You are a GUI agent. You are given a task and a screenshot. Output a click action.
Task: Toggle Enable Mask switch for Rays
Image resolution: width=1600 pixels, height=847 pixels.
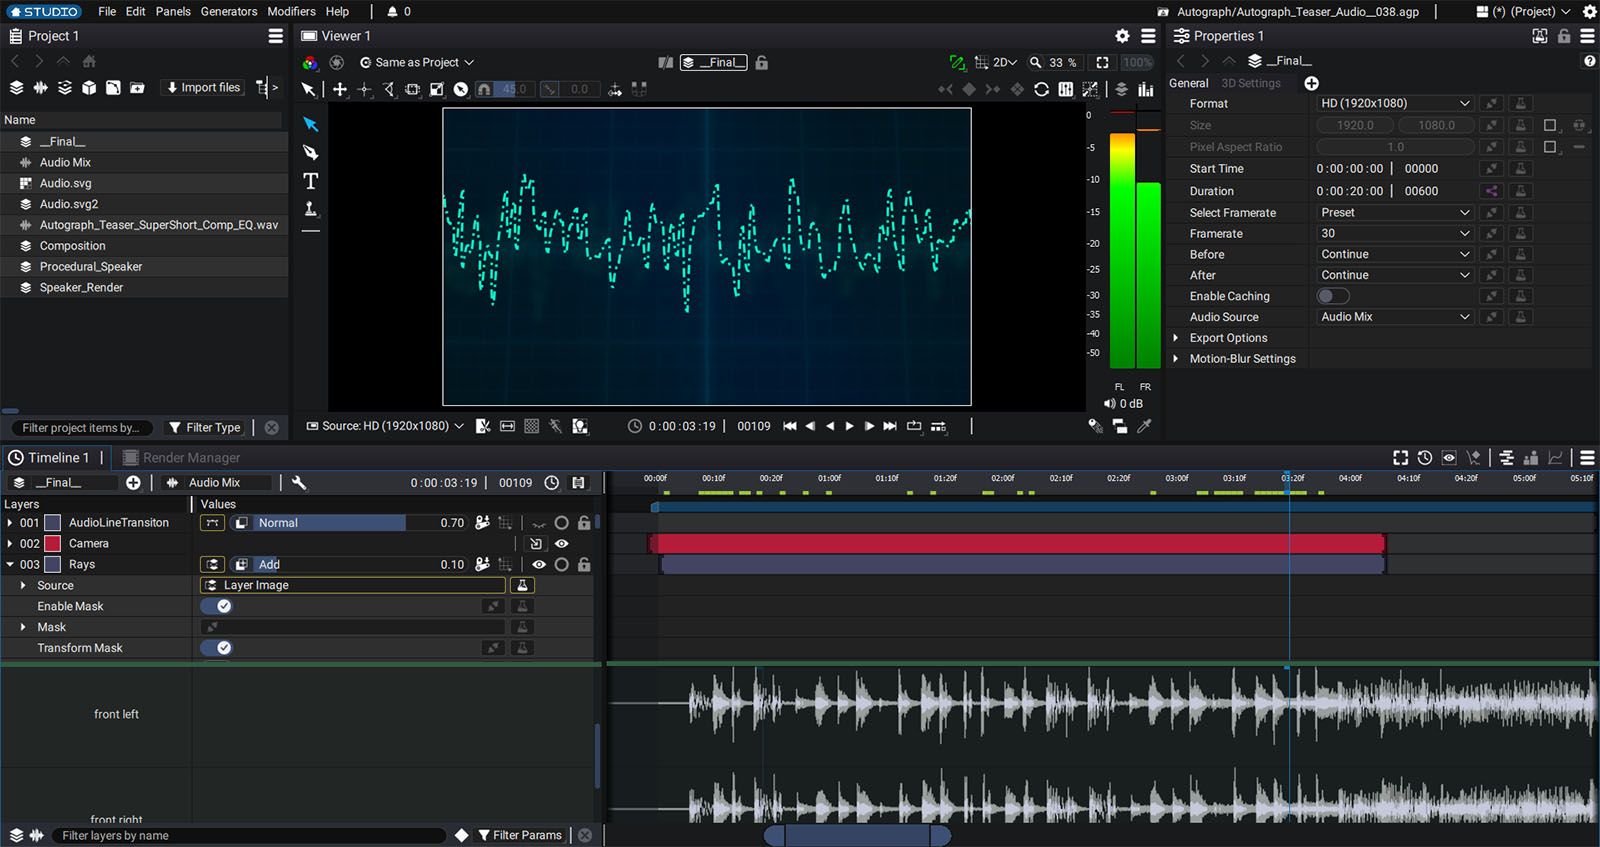point(217,606)
